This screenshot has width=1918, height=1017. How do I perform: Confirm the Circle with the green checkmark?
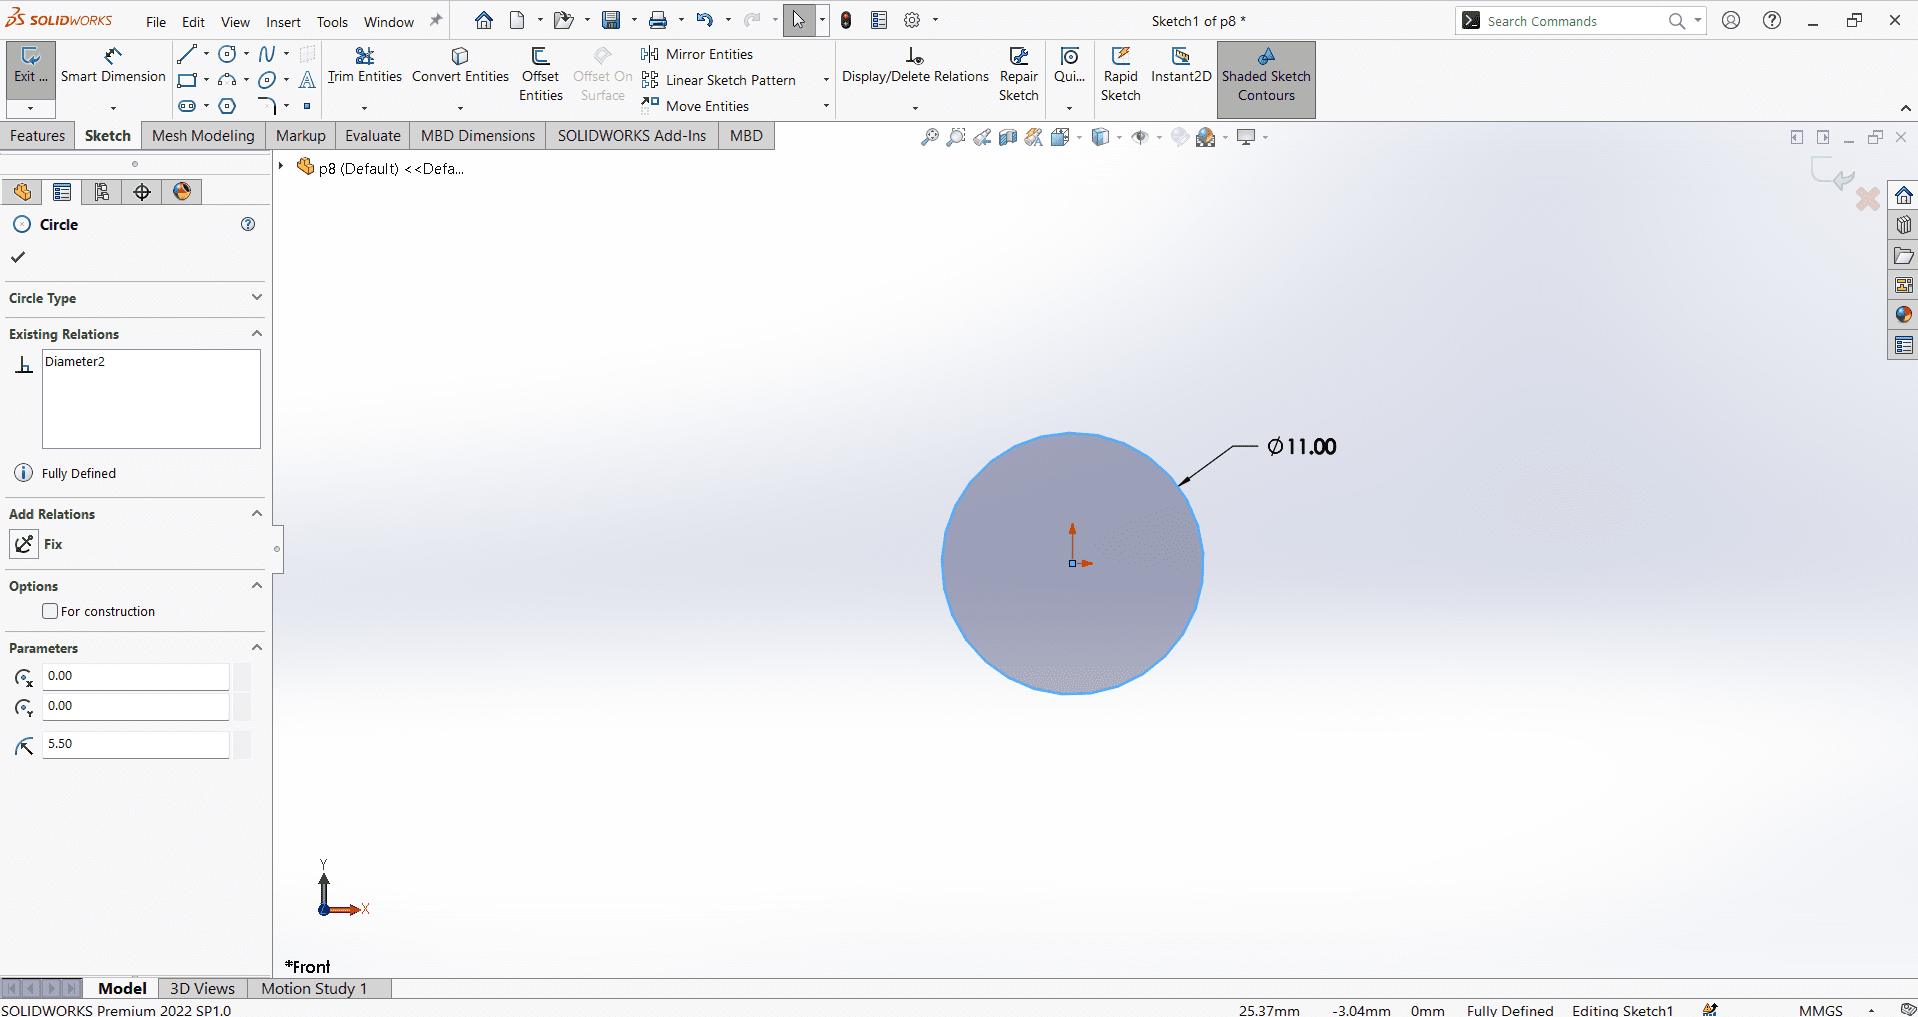pyautogui.click(x=18, y=257)
